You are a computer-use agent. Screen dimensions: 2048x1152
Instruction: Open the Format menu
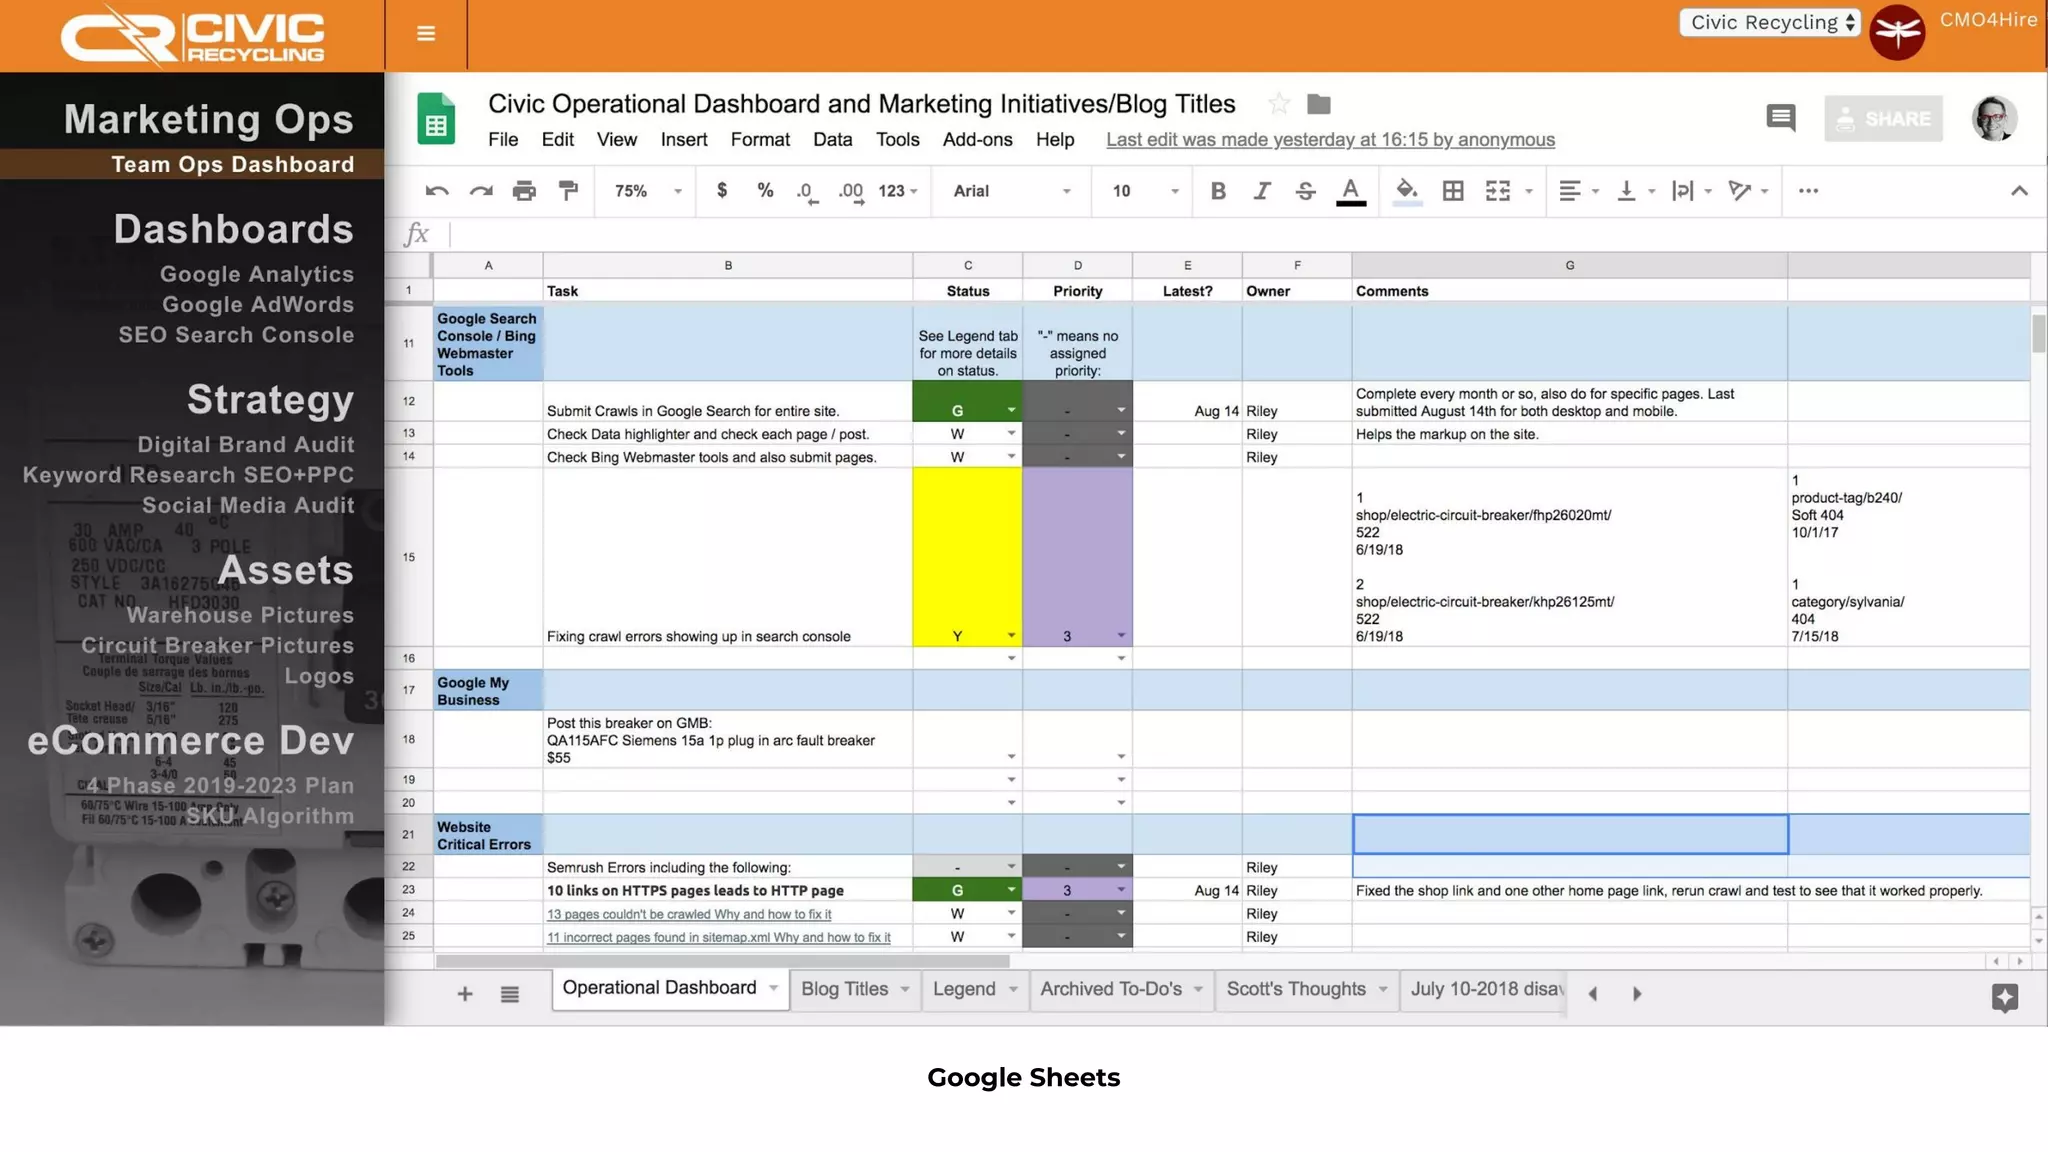(760, 140)
